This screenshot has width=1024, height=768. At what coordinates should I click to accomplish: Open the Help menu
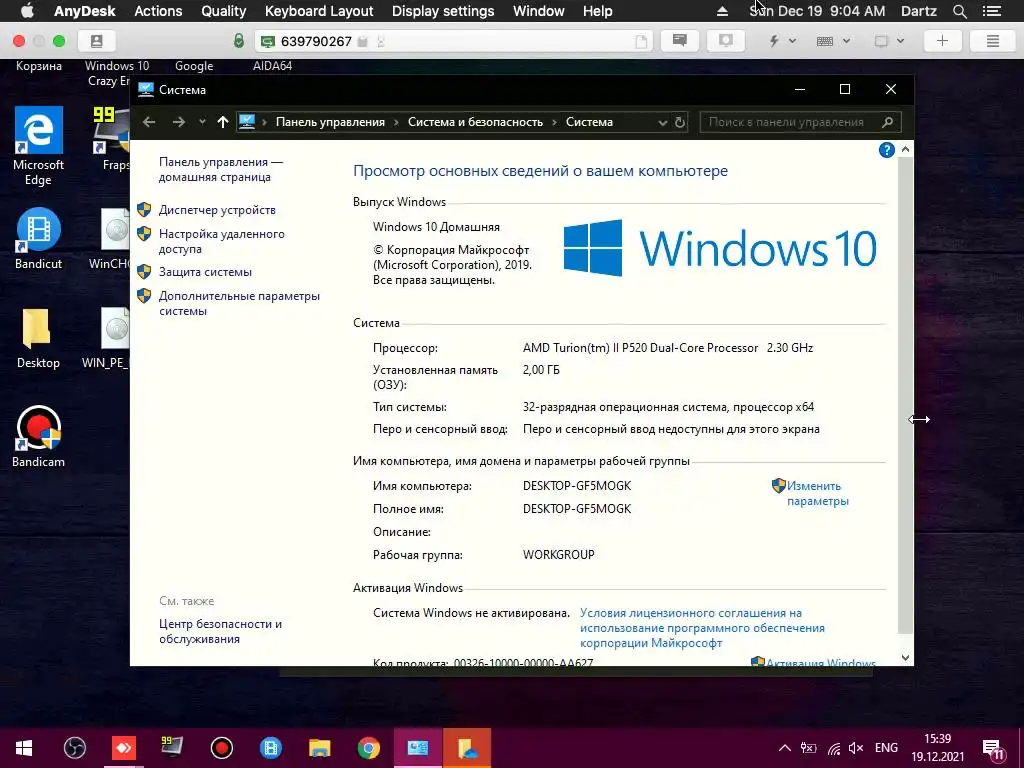point(598,11)
